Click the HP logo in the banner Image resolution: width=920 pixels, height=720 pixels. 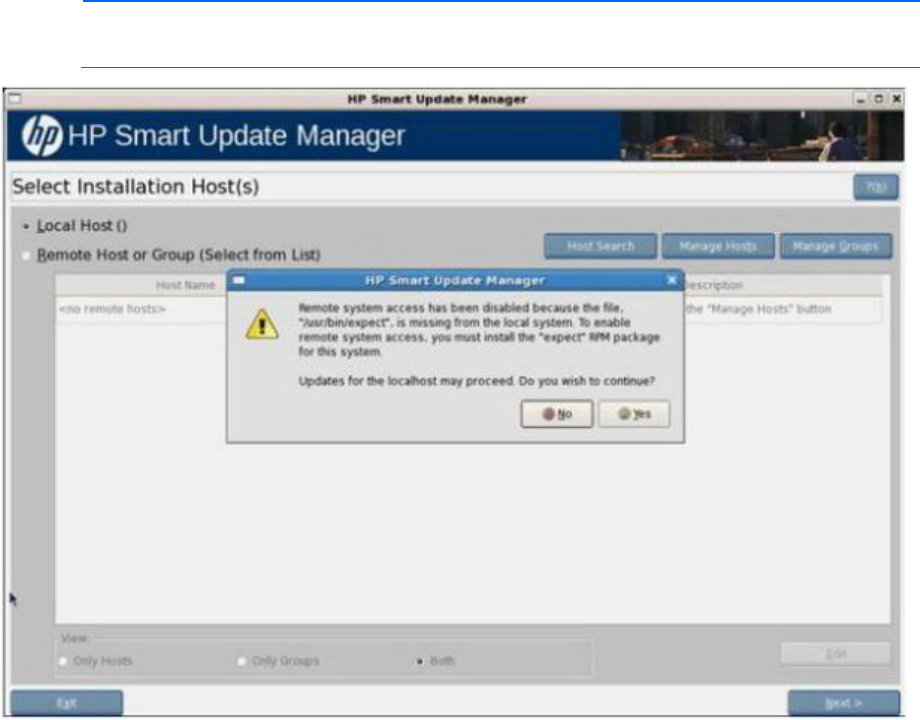pyautogui.click(x=42, y=136)
